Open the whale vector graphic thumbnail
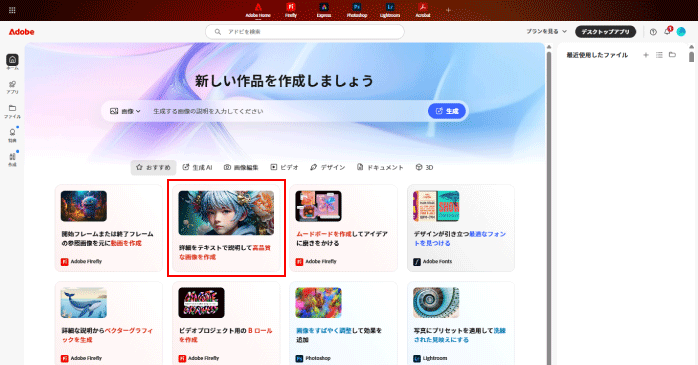Viewport: 698px width, 365px height. point(84,303)
